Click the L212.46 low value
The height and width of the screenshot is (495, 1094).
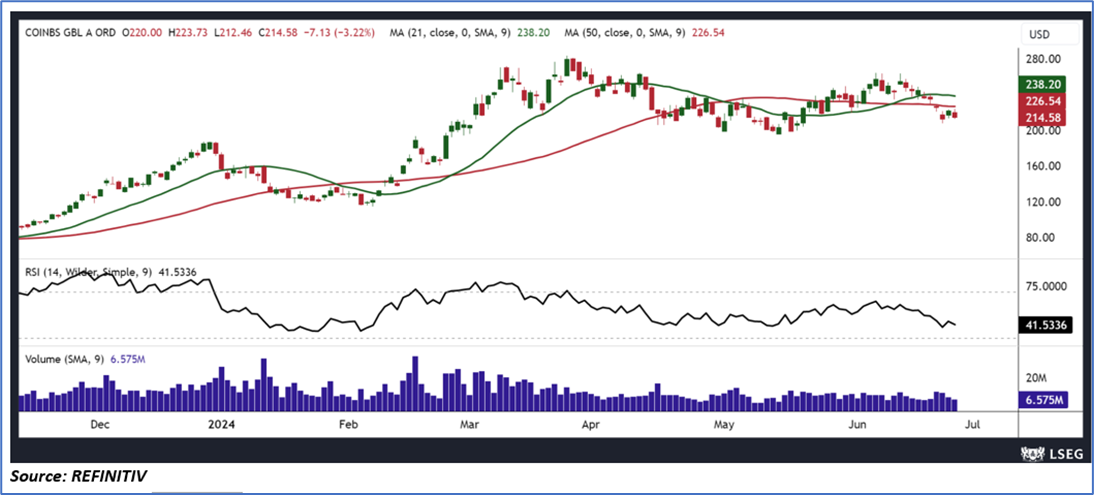[x=232, y=31]
